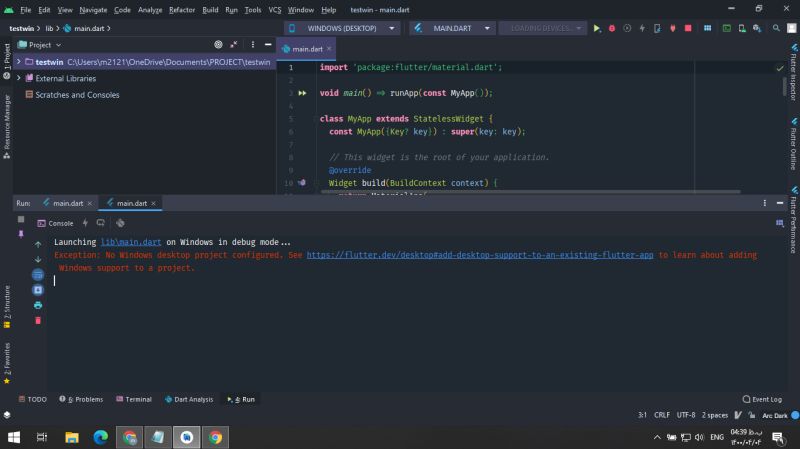Click the red Stop button in main toolbar
The height and width of the screenshot is (449, 800).
click(x=688, y=29)
